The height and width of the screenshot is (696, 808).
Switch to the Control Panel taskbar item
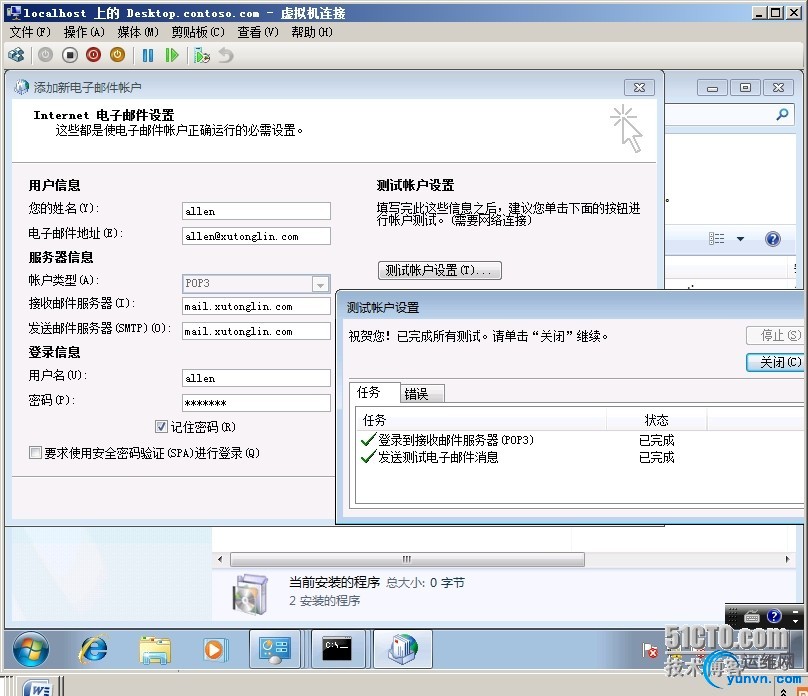coord(275,649)
